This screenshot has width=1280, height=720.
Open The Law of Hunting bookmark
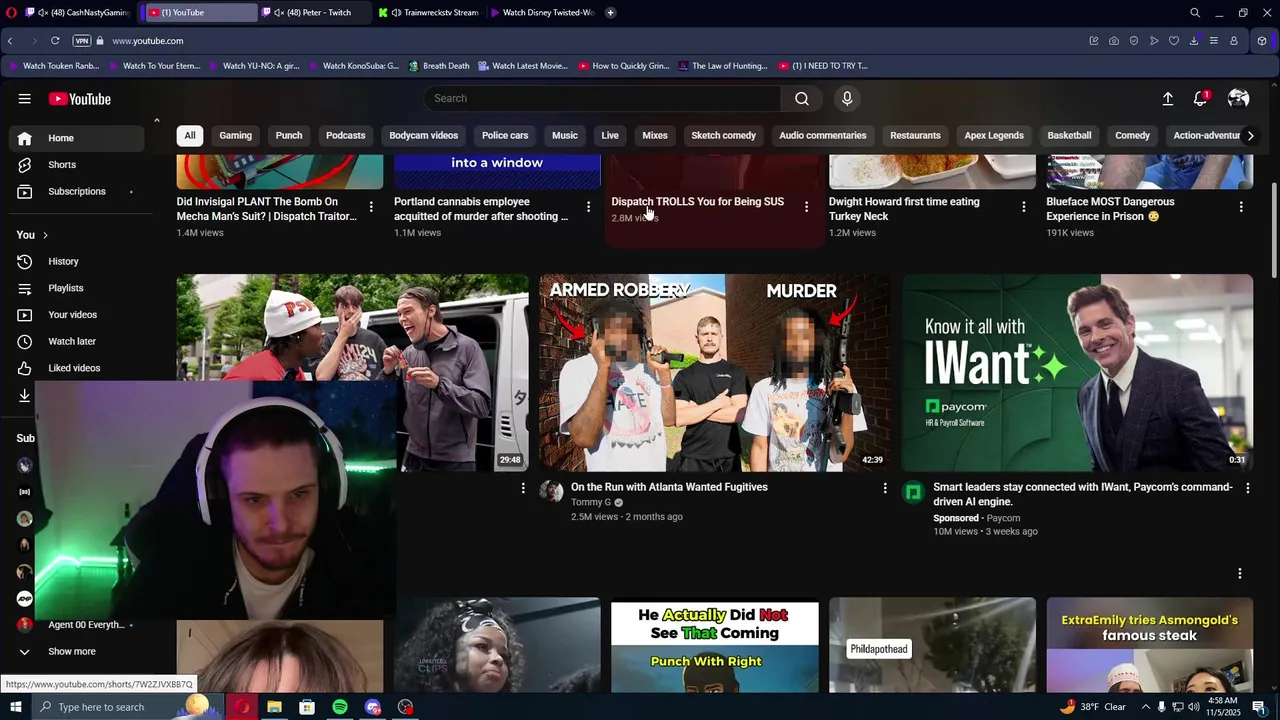pos(722,66)
